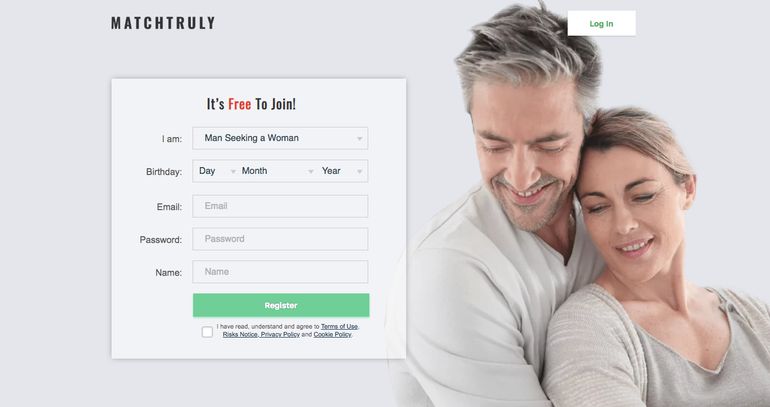
Task: Open the Risks Notice link
Action: coord(240,334)
